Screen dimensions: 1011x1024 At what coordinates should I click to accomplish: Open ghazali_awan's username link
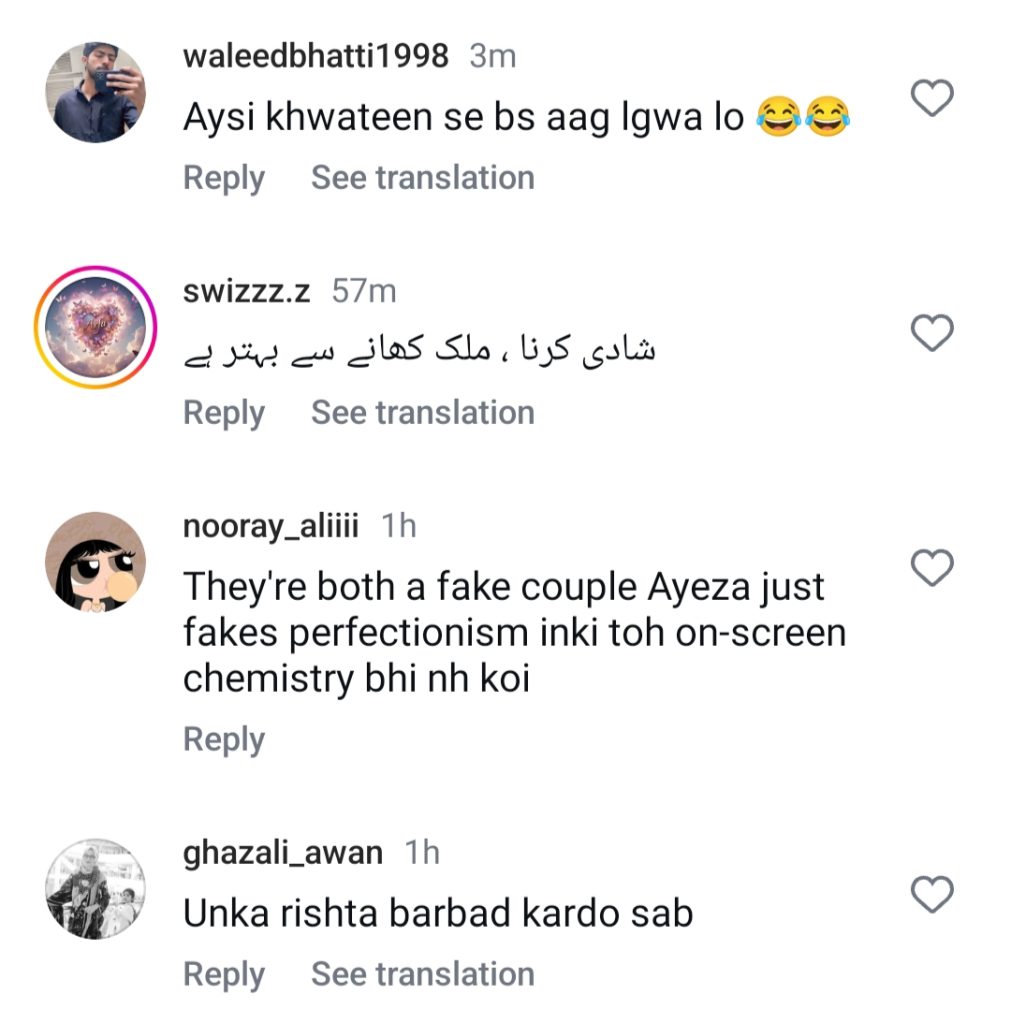click(x=283, y=853)
